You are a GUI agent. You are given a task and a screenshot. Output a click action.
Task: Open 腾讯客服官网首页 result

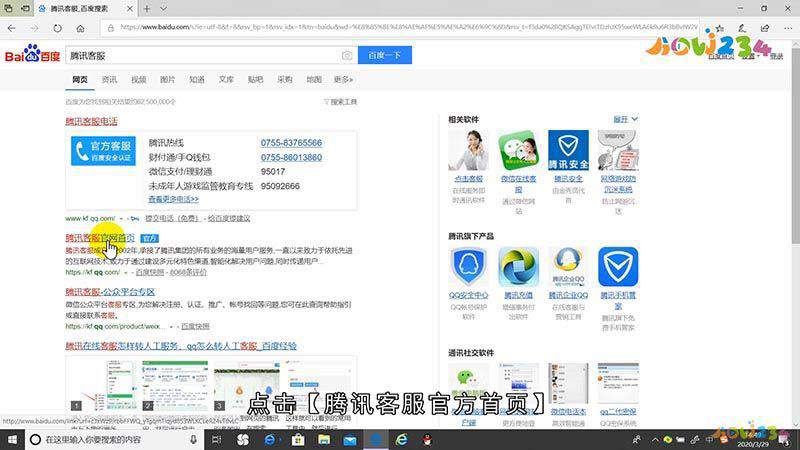click(x=100, y=238)
